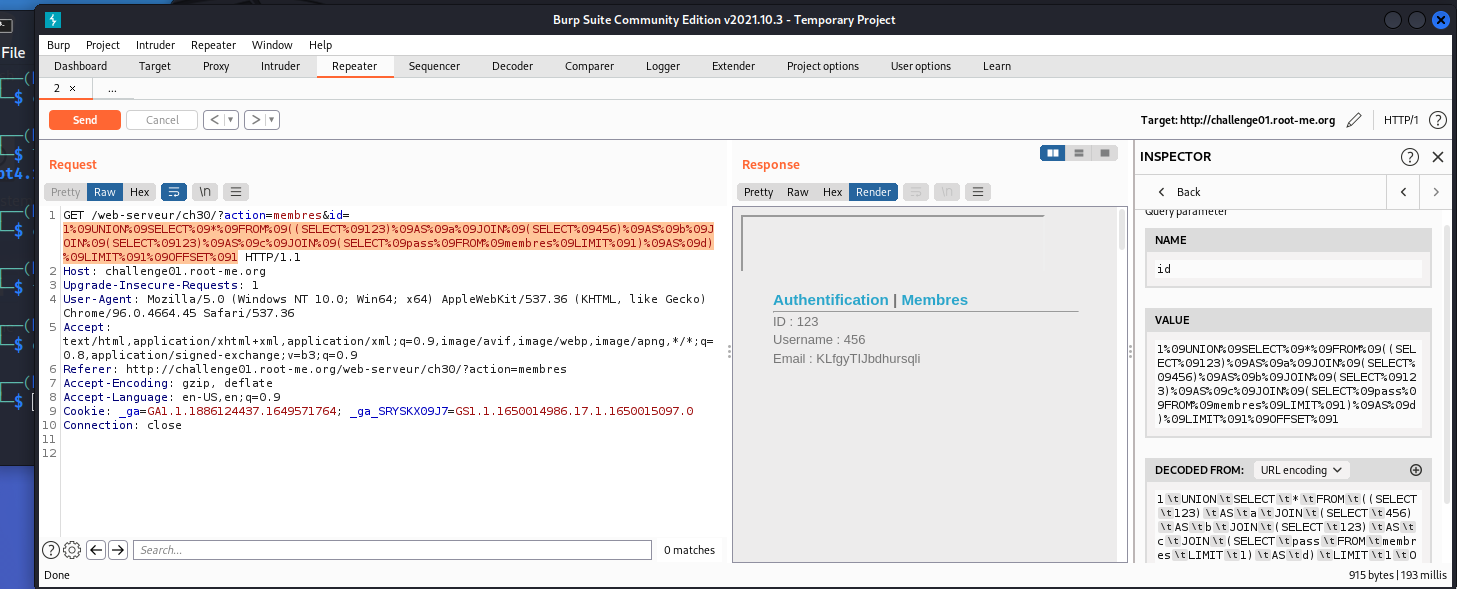The width and height of the screenshot is (1457, 589).
Task: Switch response view to Render
Action: click(873, 192)
